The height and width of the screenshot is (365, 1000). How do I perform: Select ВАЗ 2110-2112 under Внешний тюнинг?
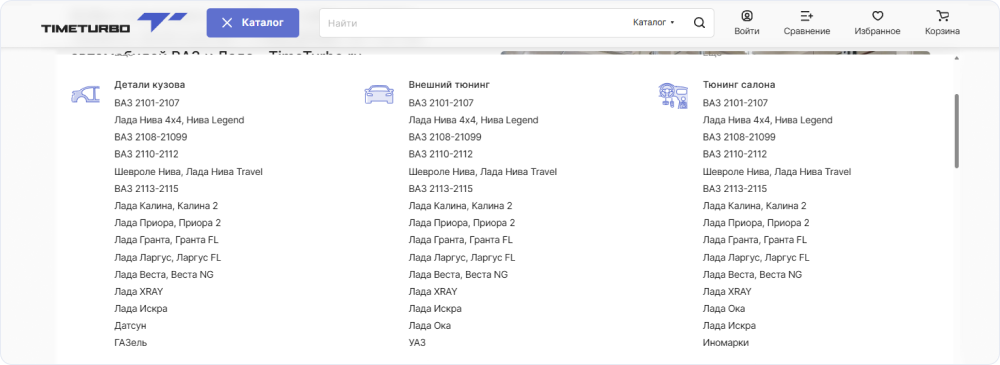pos(441,154)
